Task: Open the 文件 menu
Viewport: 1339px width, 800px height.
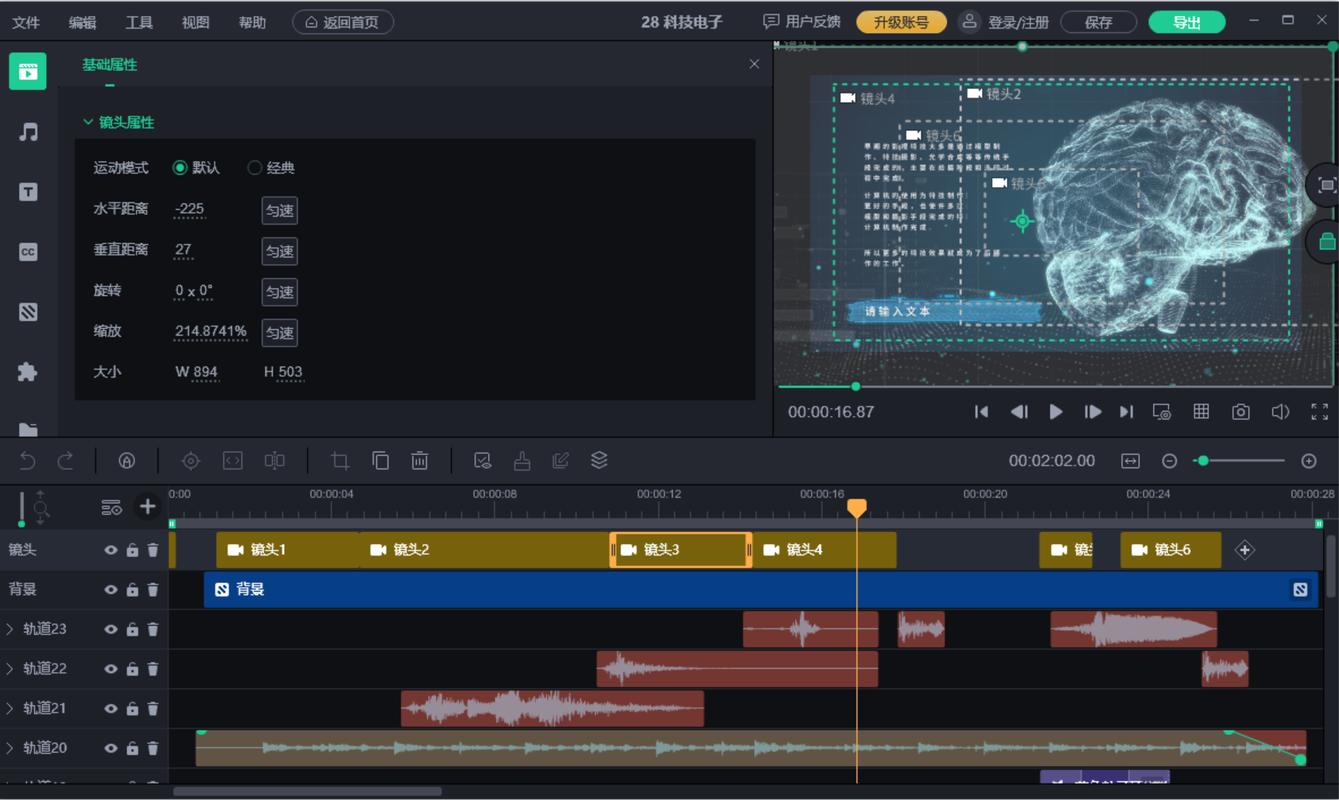Action: (x=26, y=22)
